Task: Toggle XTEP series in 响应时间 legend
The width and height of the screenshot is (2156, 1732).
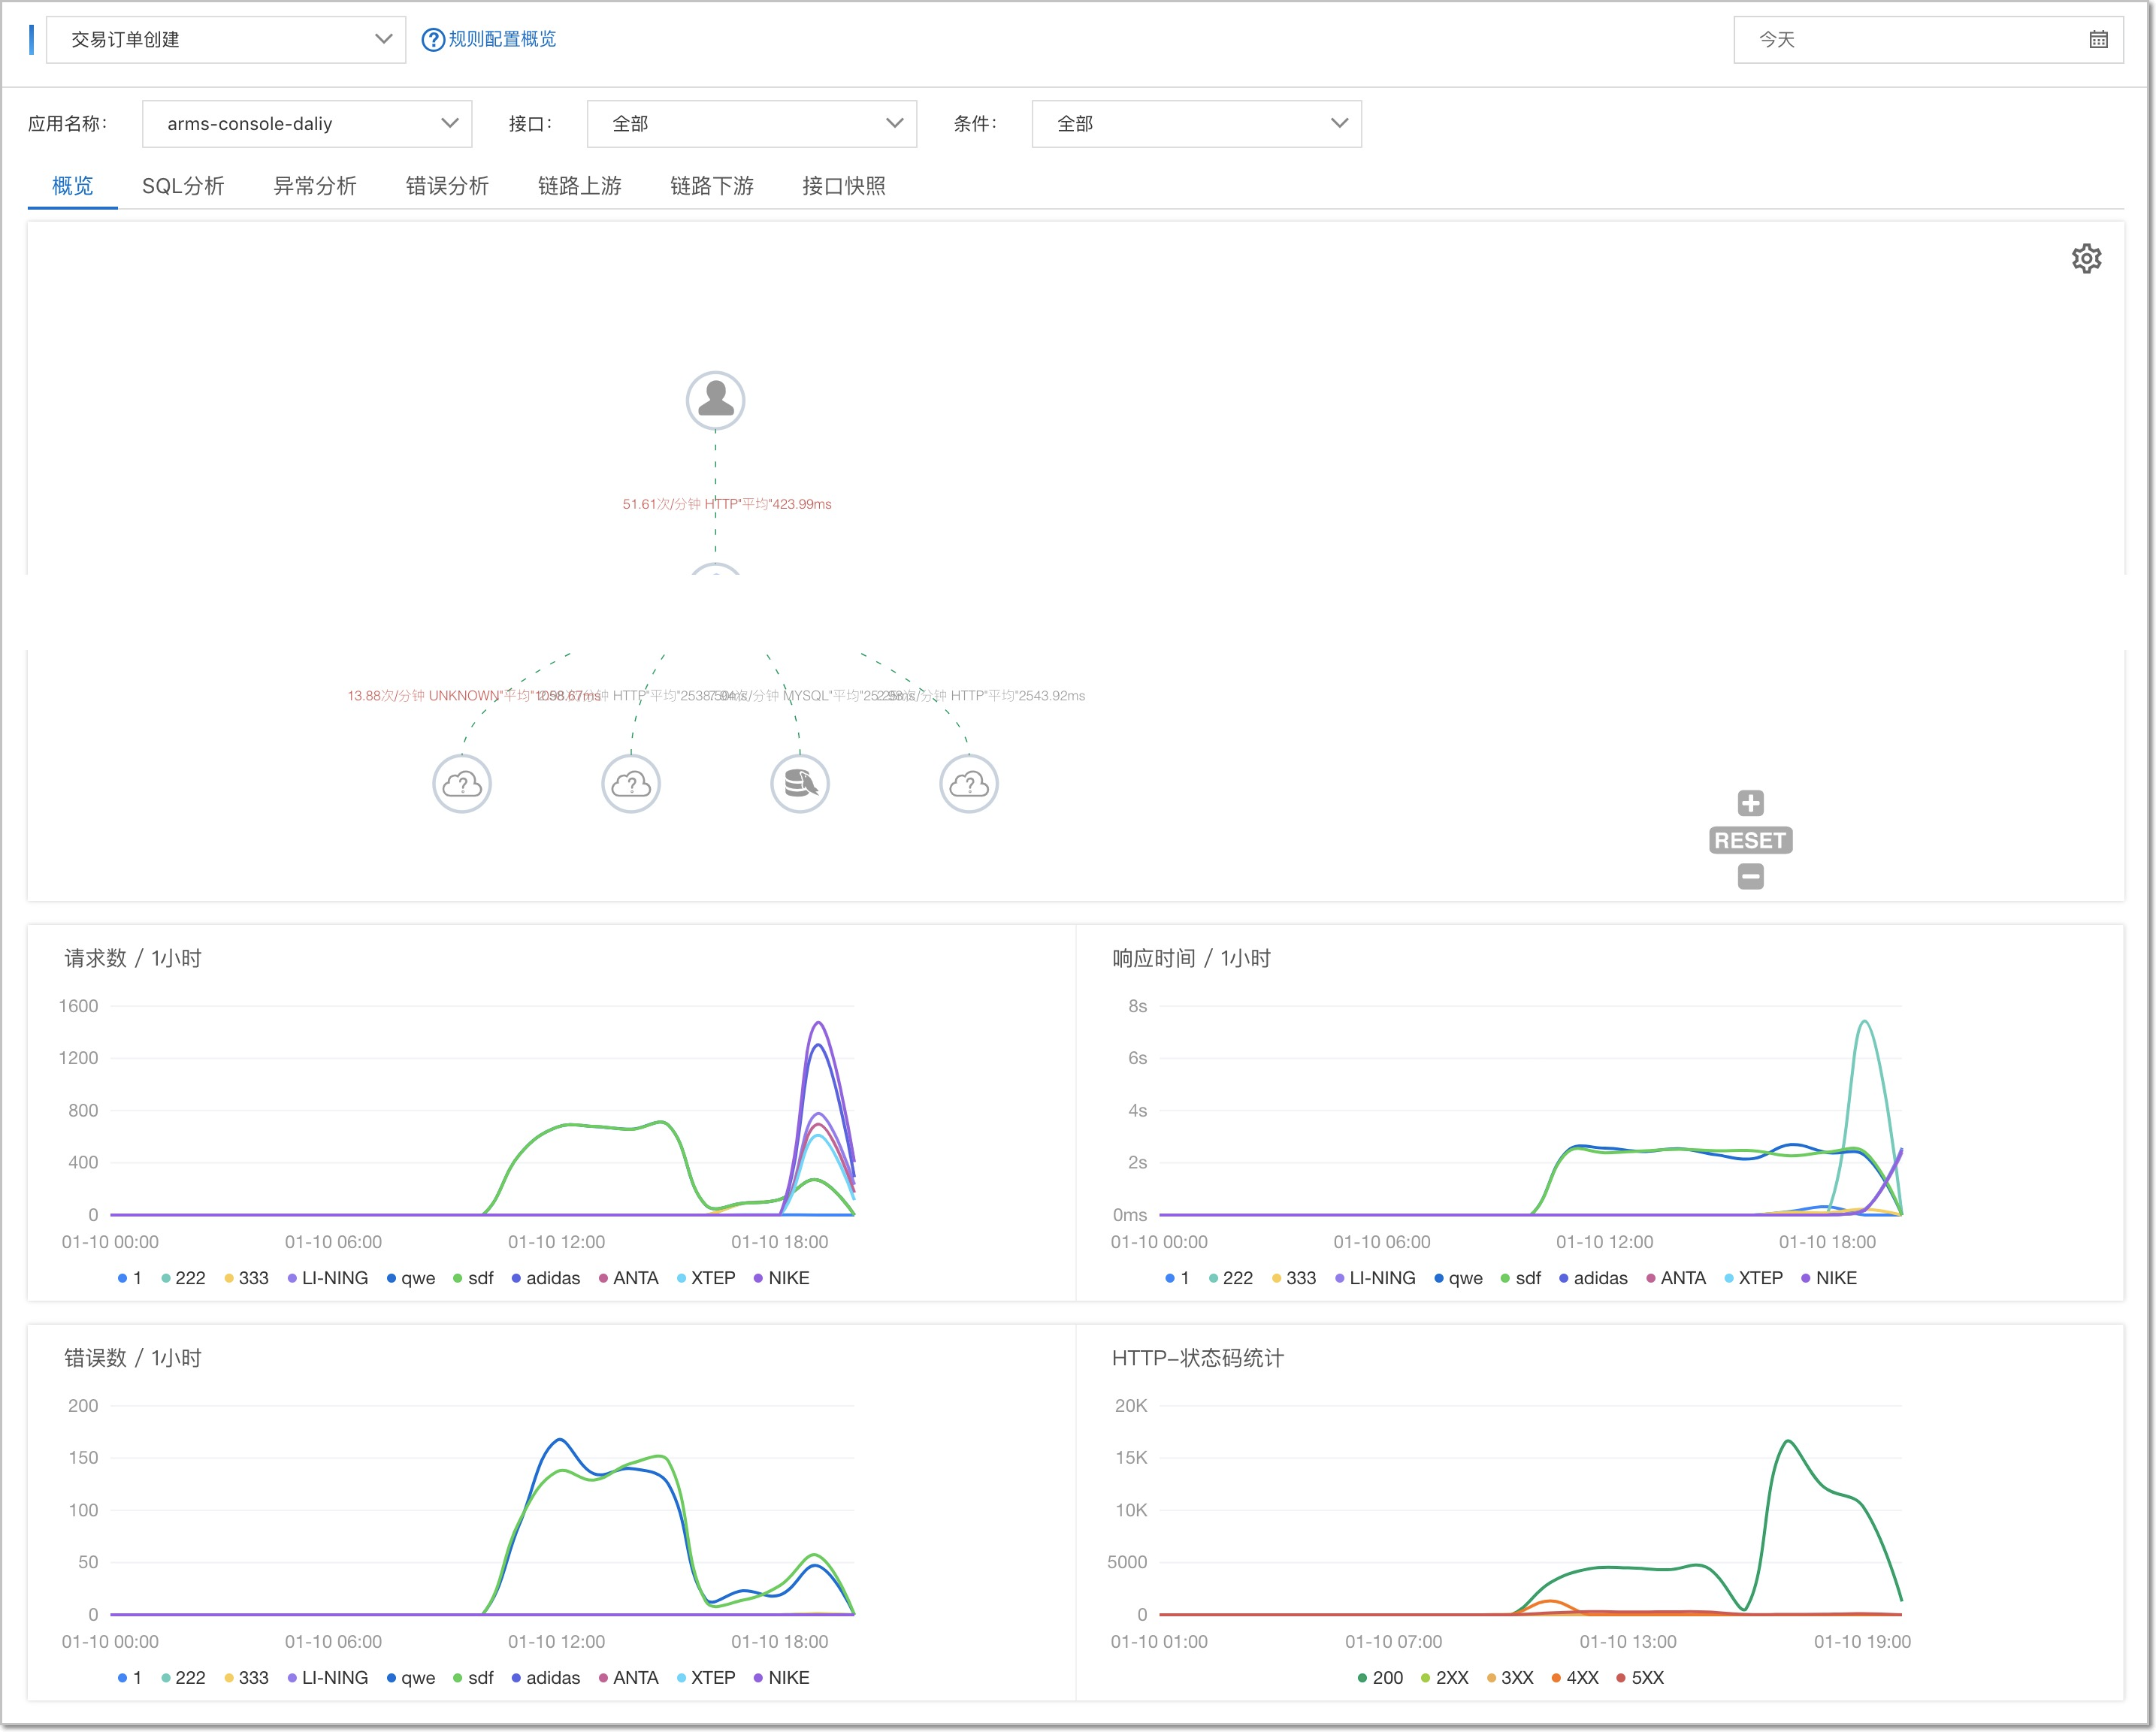Action: [x=1753, y=1278]
